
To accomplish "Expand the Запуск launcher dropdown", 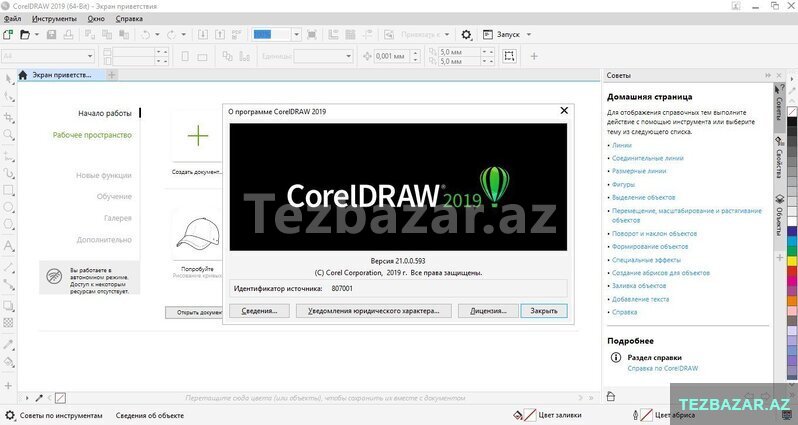I will pos(529,35).
